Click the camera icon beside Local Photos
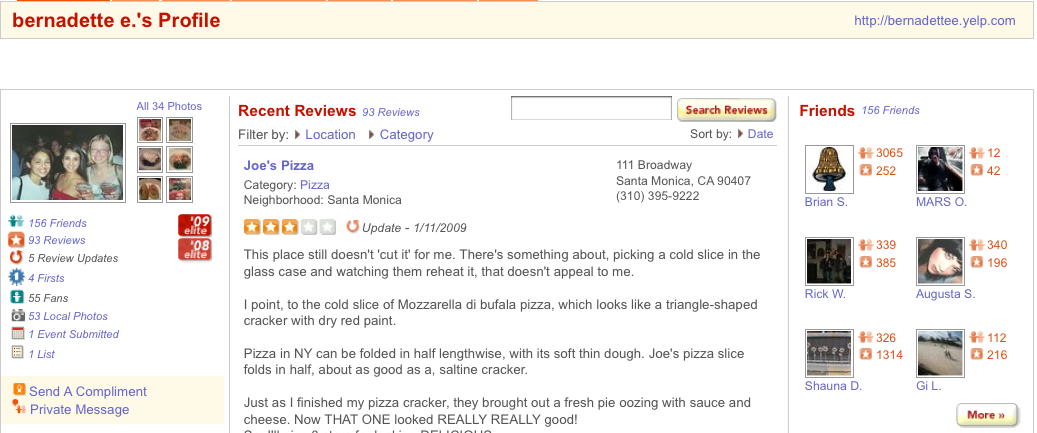 coord(18,315)
